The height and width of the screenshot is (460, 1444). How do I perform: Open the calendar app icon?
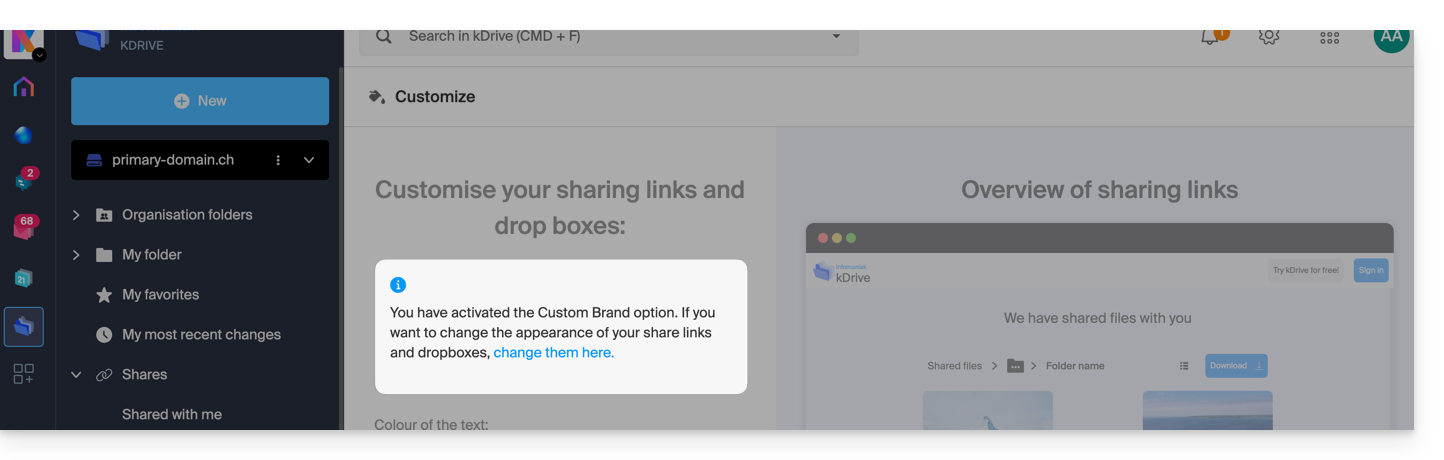(24, 278)
